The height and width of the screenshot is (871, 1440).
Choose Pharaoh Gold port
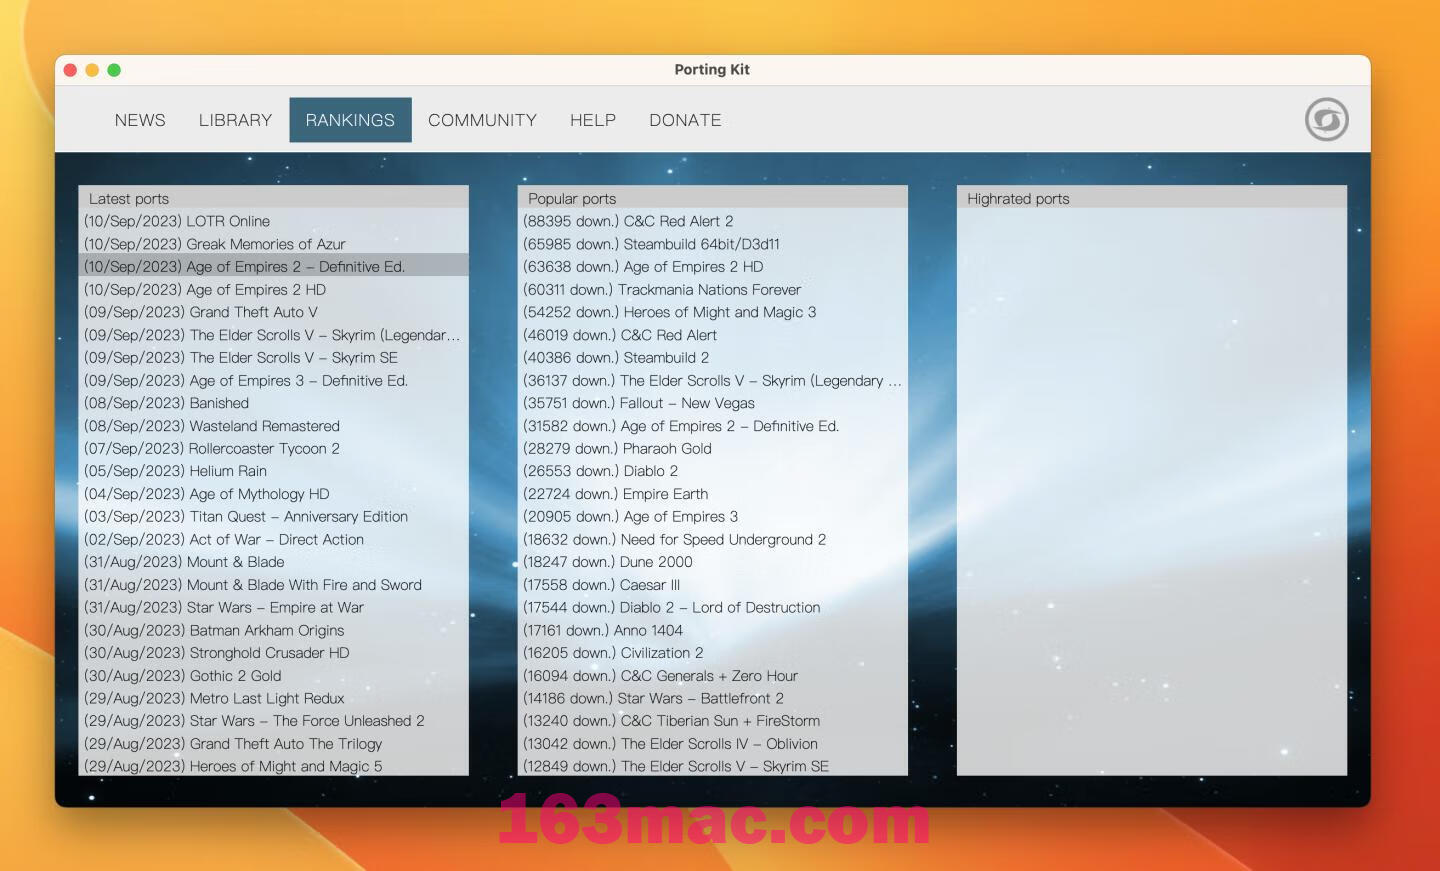pyautogui.click(x=713, y=448)
